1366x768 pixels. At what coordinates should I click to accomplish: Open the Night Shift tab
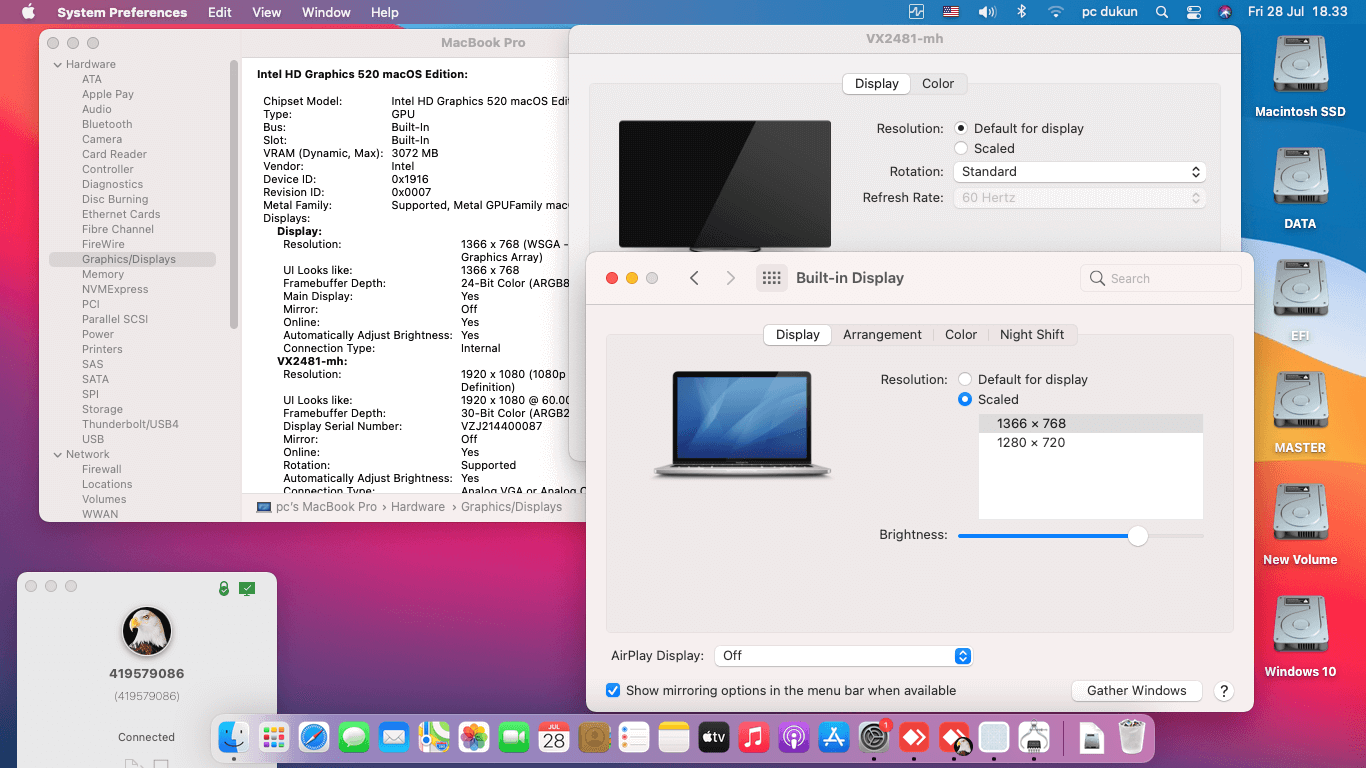[1032, 335]
